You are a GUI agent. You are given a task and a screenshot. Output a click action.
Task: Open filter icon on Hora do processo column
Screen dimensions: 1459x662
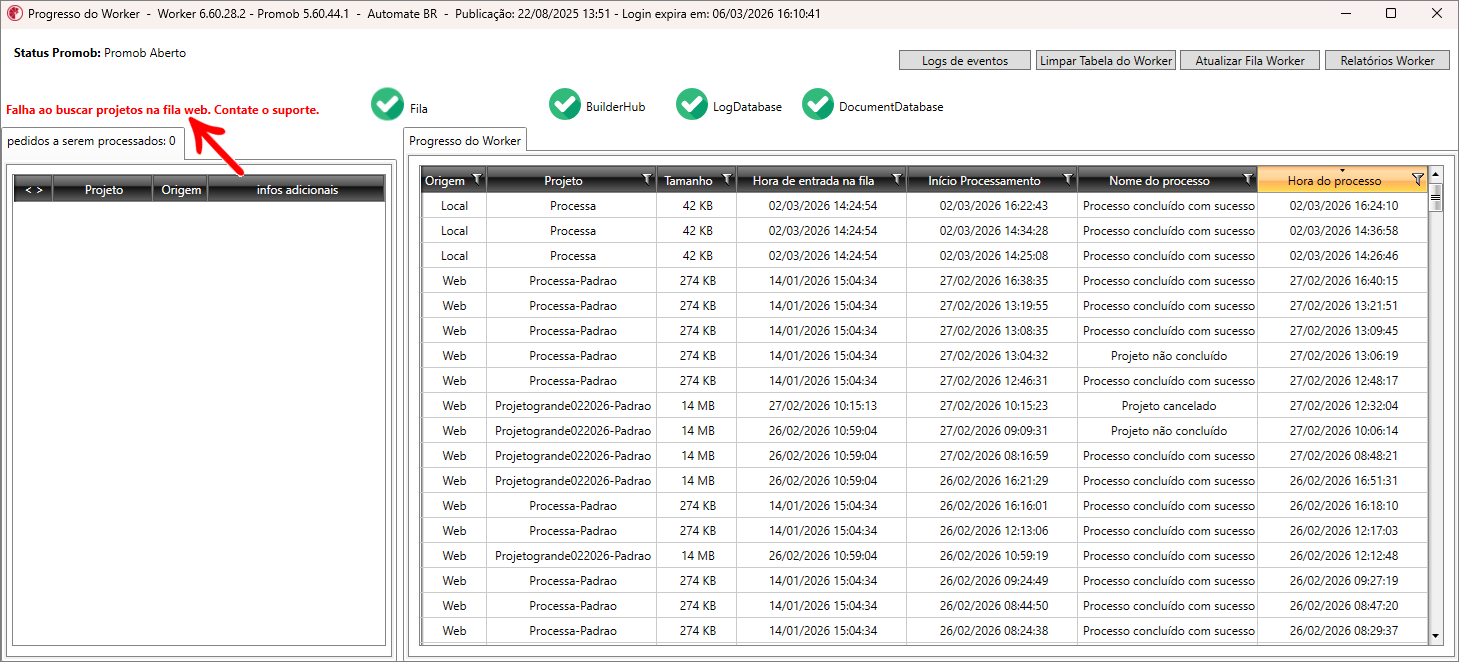click(1417, 180)
